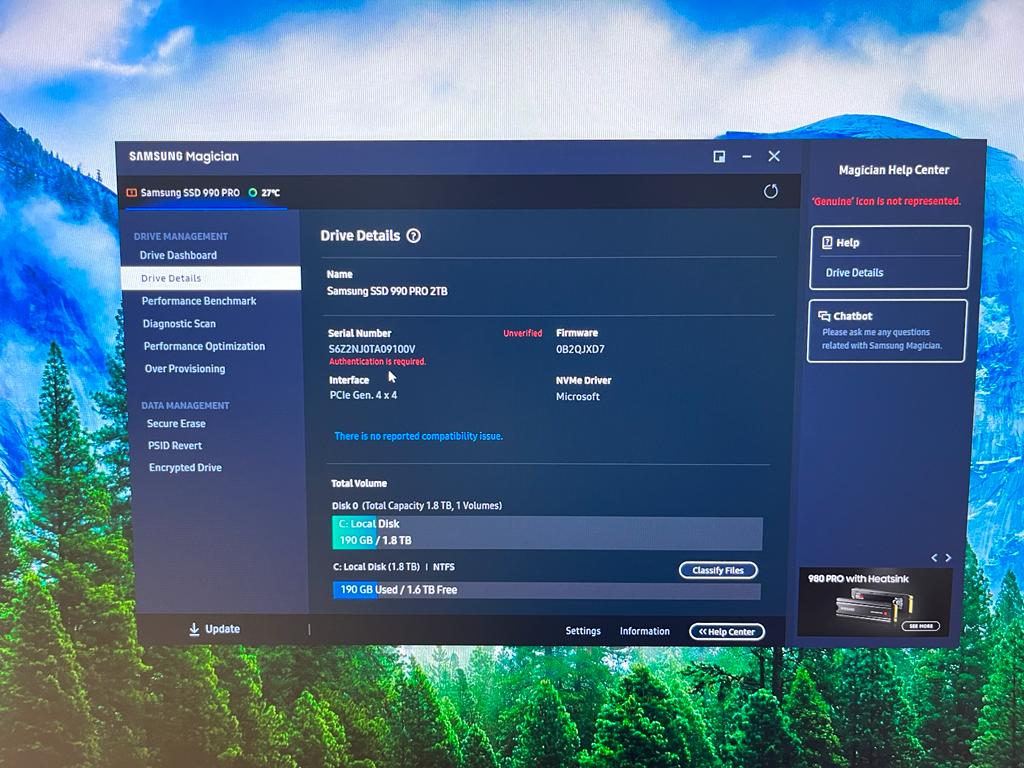Open Performance Benchmark
The height and width of the screenshot is (768, 1024).
click(x=199, y=301)
